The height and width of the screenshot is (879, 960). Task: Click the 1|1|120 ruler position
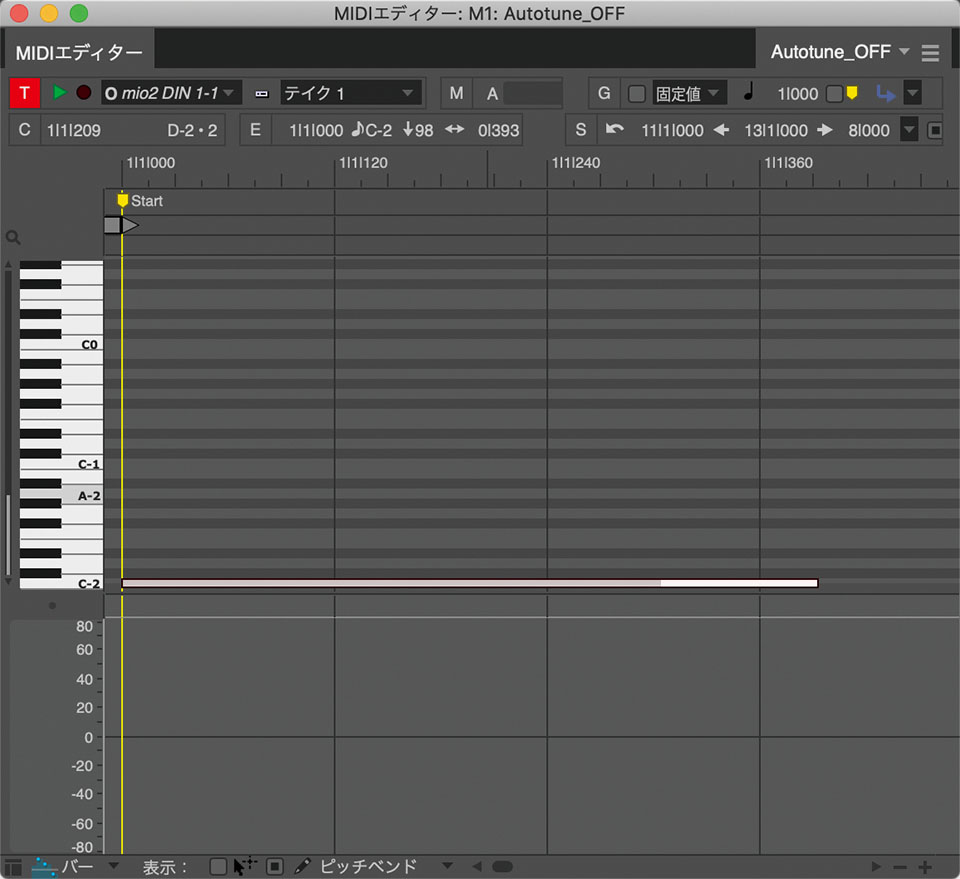(x=364, y=163)
